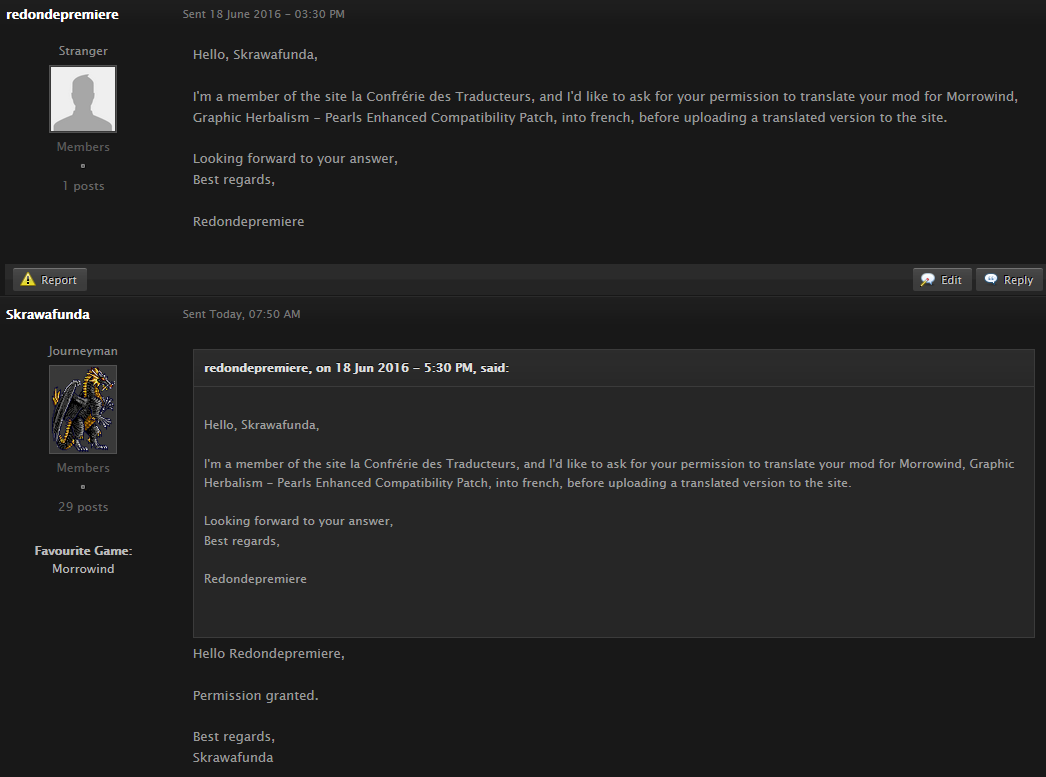The image size is (1046, 777).
Task: Click the Stranger rank label
Action: (x=83, y=51)
